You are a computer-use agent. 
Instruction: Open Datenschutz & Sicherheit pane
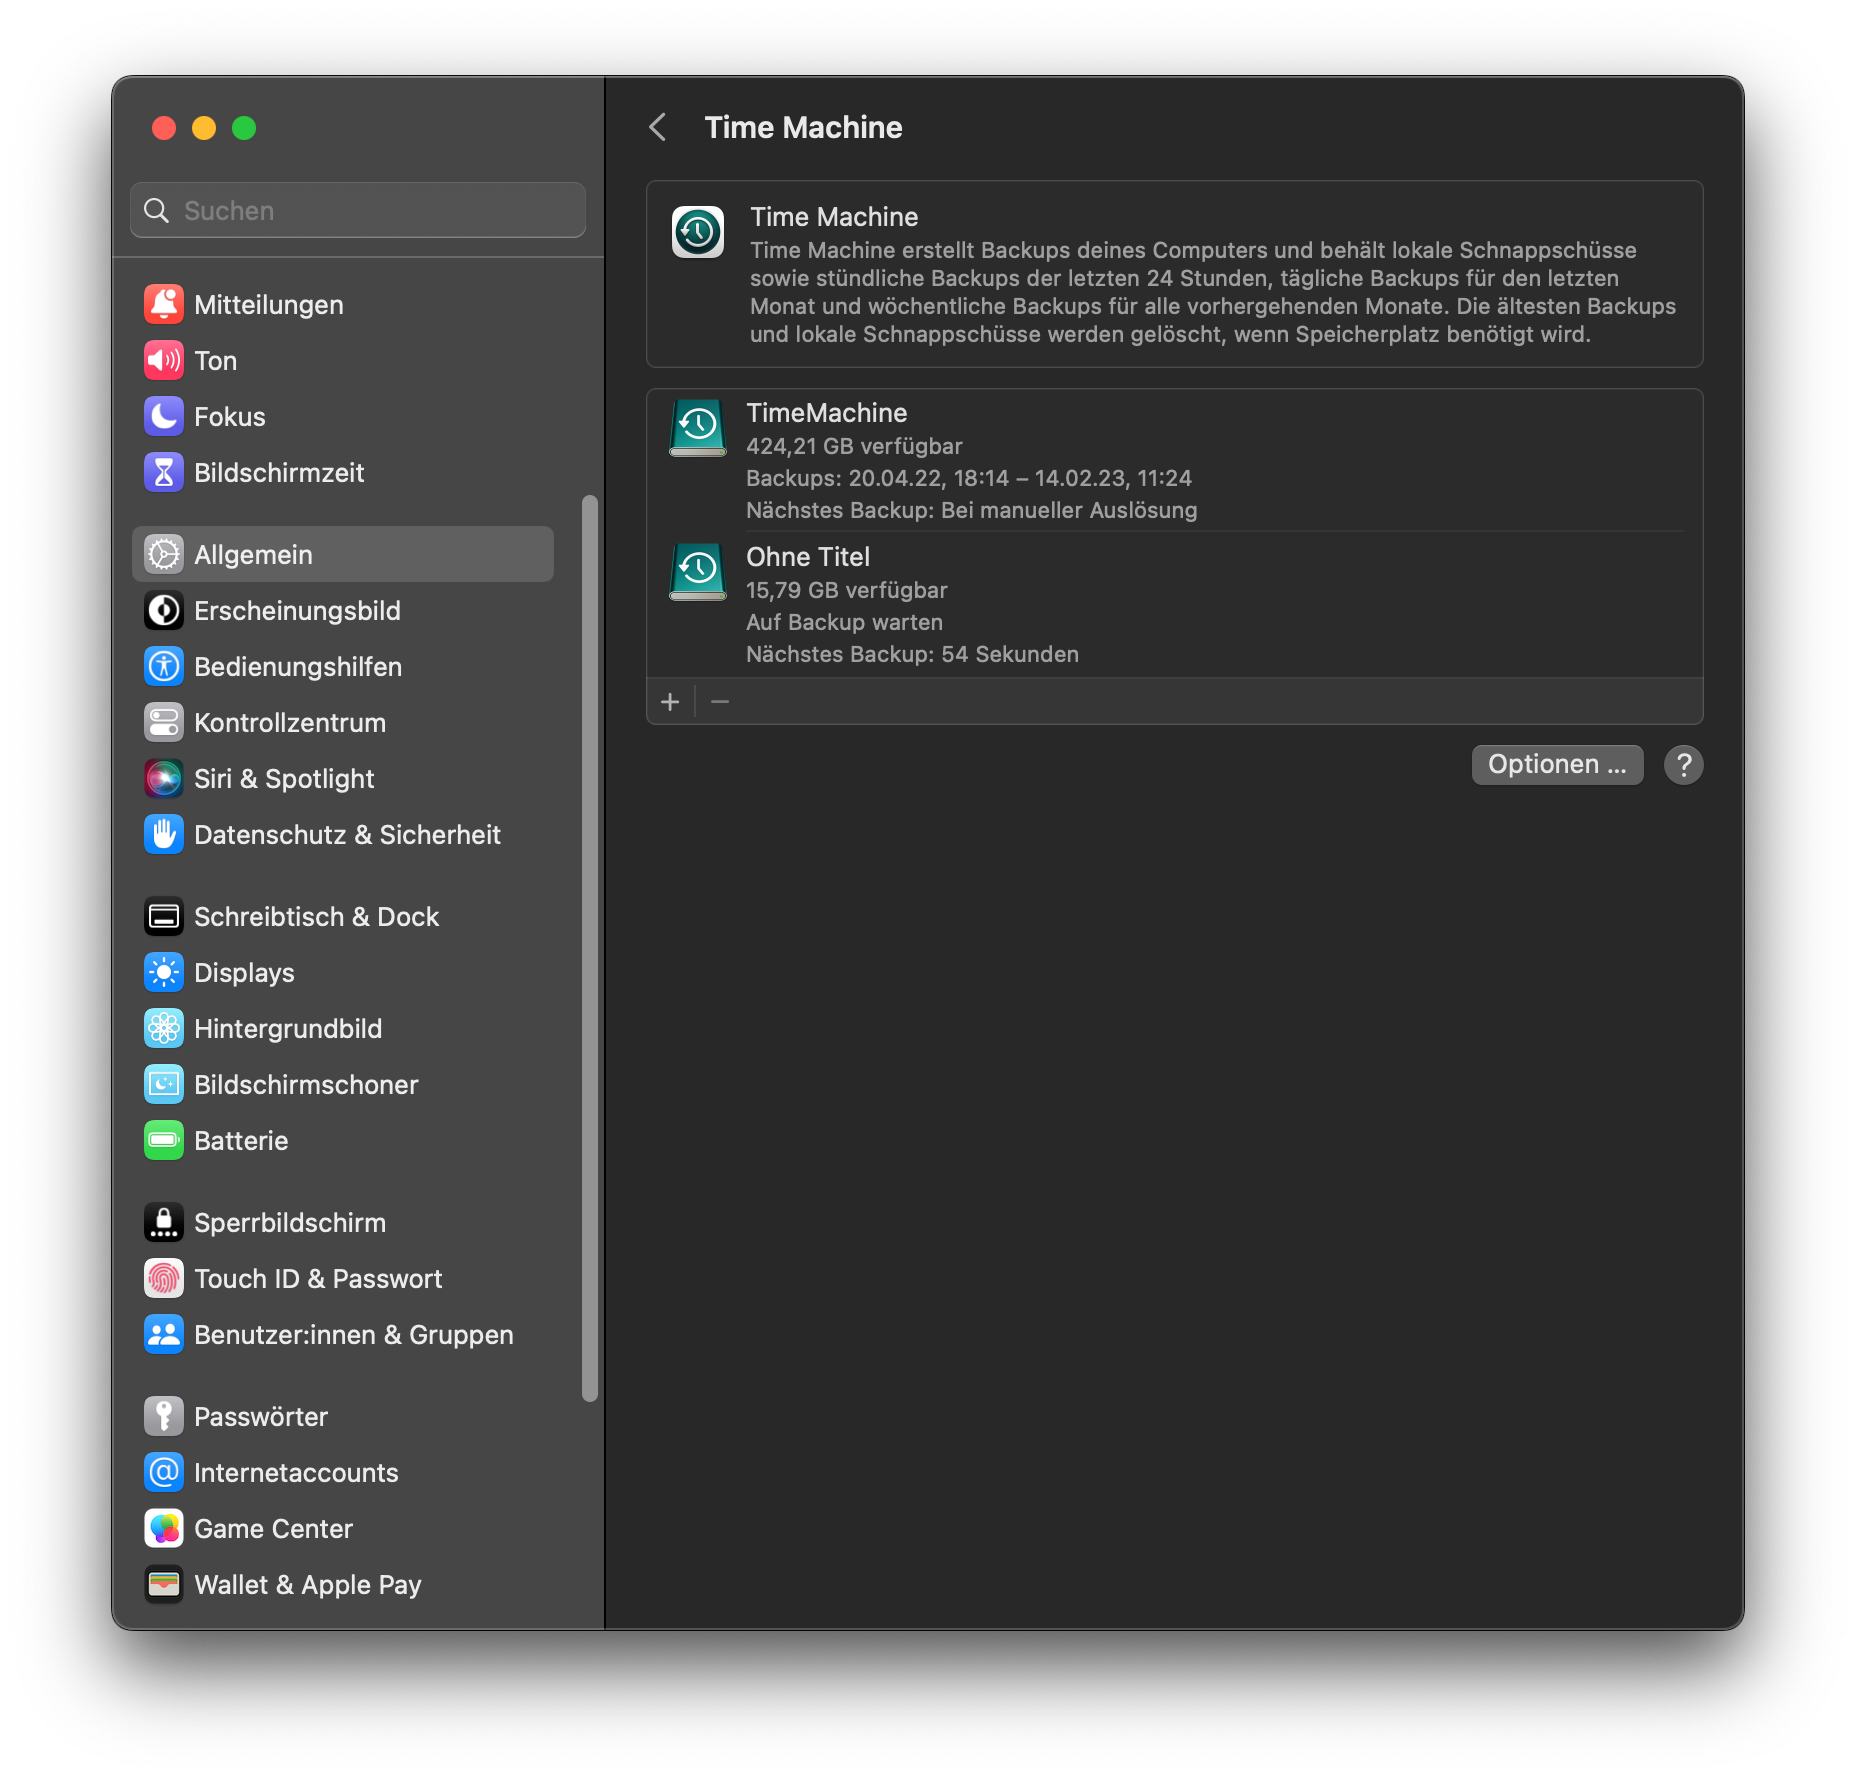point(343,835)
